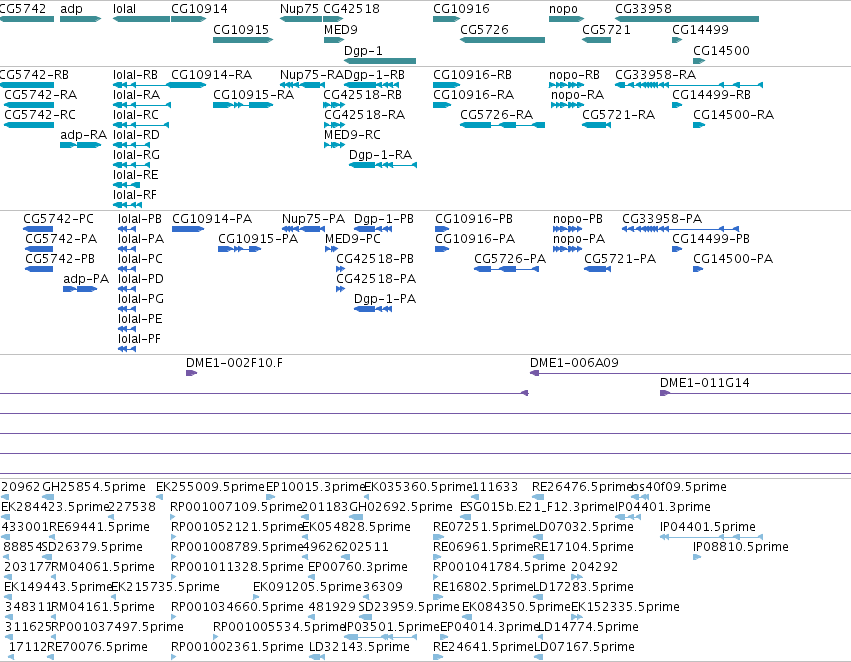Select the nopo-PA protein glyph

pos(567,249)
